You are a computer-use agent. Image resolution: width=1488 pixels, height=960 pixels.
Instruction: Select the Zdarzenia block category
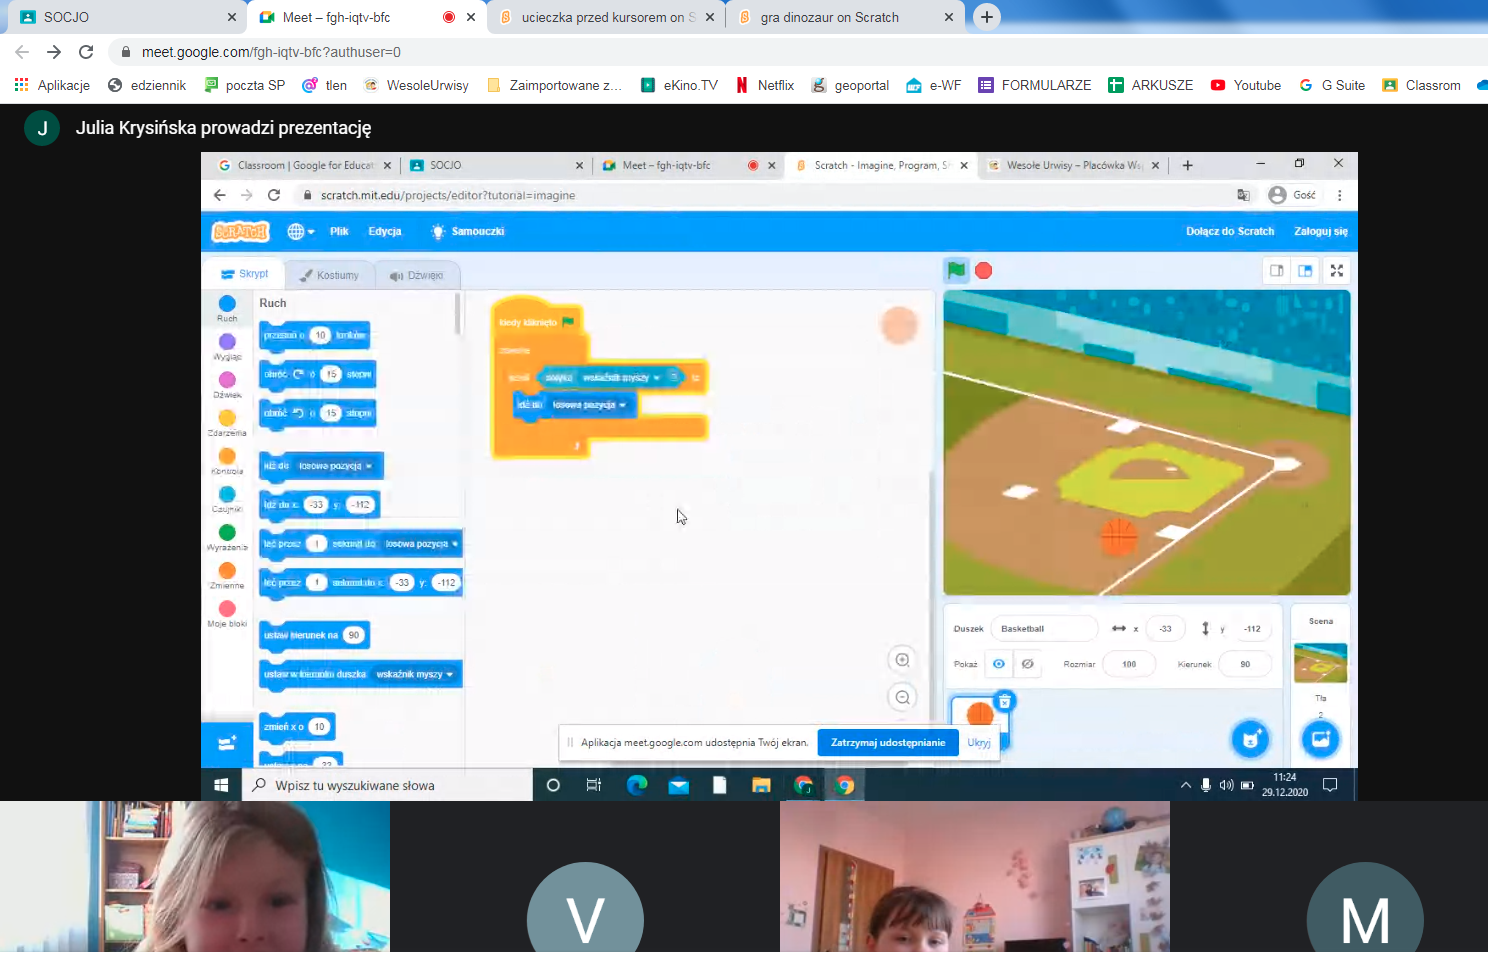point(227,422)
